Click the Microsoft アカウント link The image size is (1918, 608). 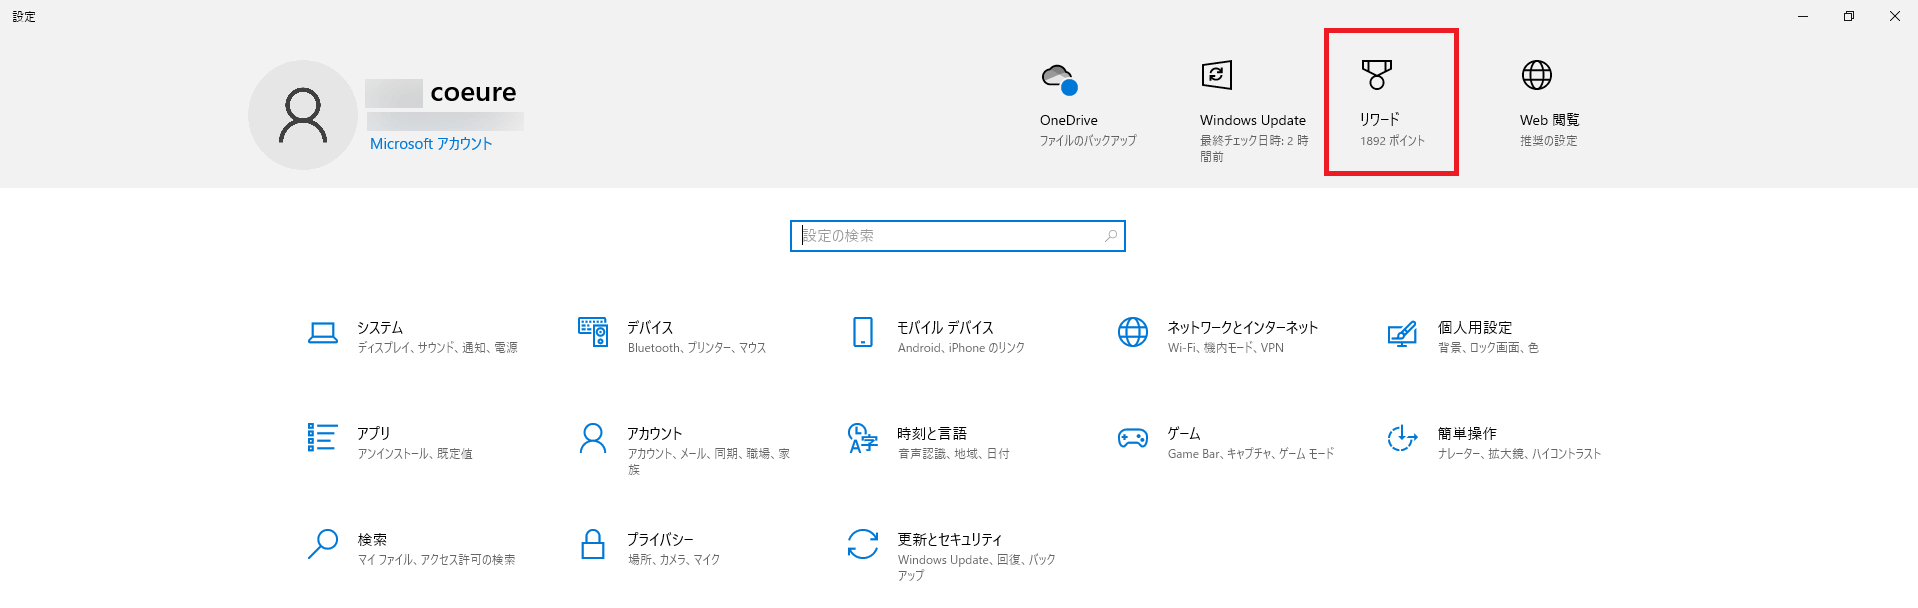431,144
